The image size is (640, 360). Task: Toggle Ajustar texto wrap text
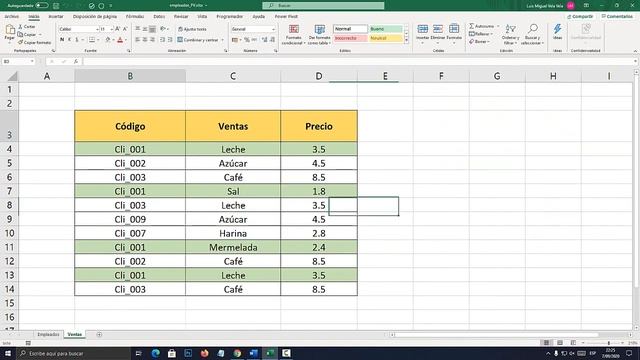tap(192, 29)
